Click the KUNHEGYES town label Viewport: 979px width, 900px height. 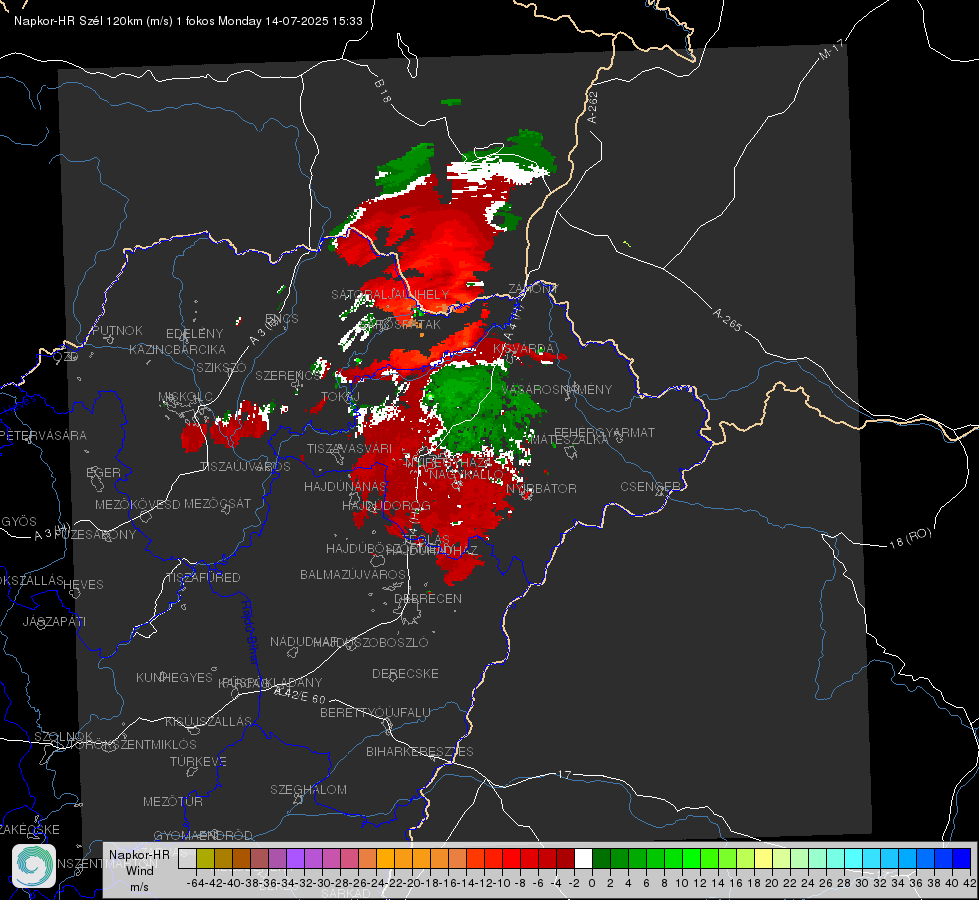[x=174, y=678]
